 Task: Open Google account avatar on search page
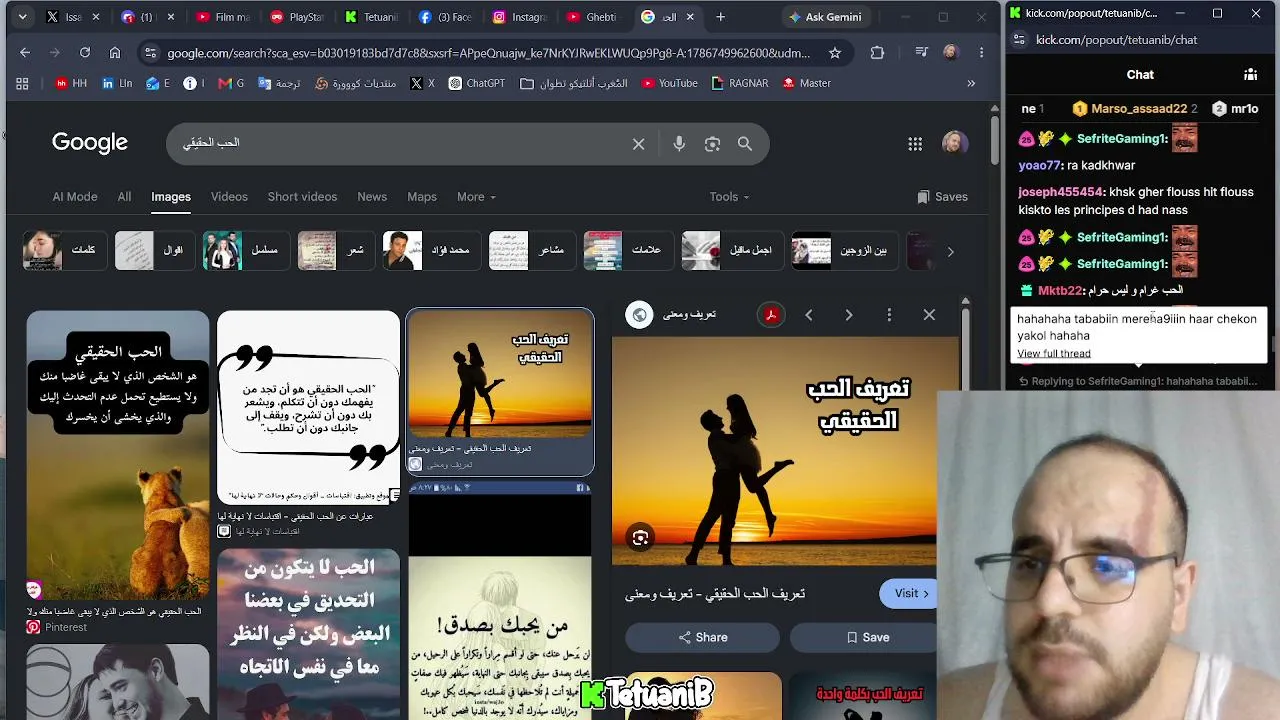coord(955,143)
